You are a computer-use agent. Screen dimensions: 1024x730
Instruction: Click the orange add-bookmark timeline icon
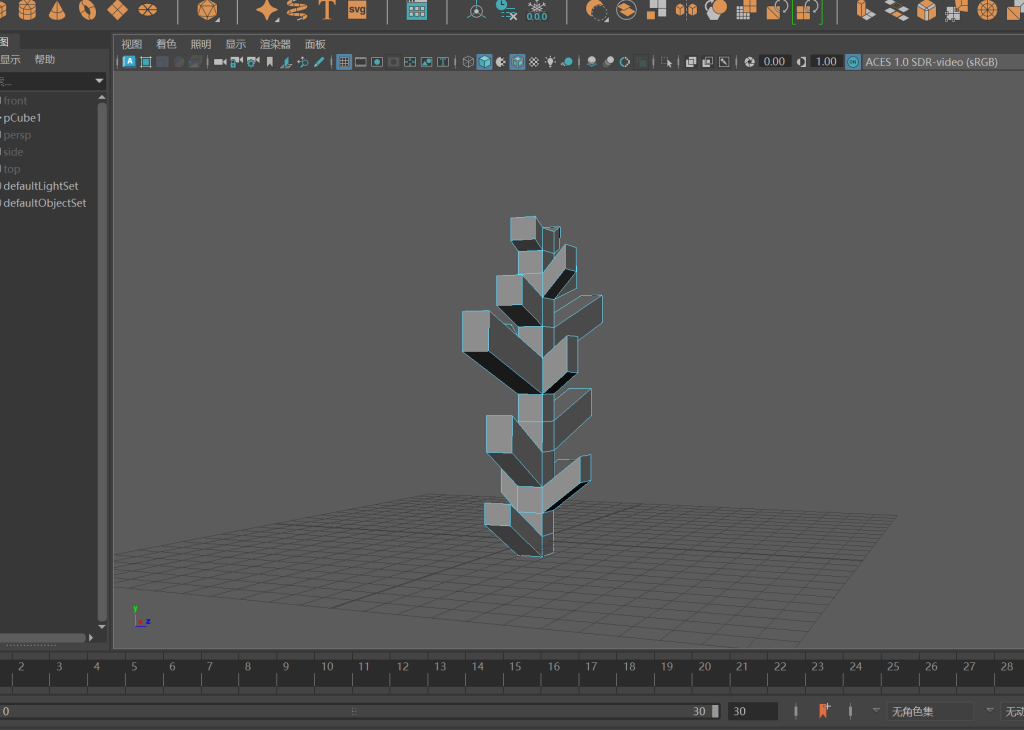[824, 710]
